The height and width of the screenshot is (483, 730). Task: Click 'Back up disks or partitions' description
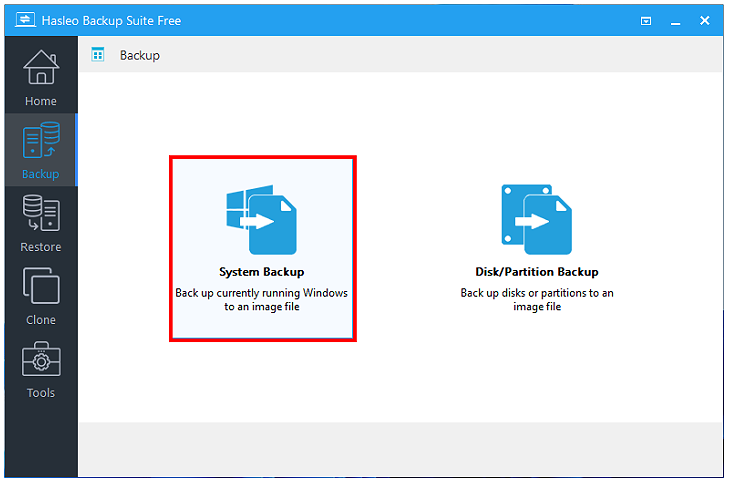pos(537,299)
